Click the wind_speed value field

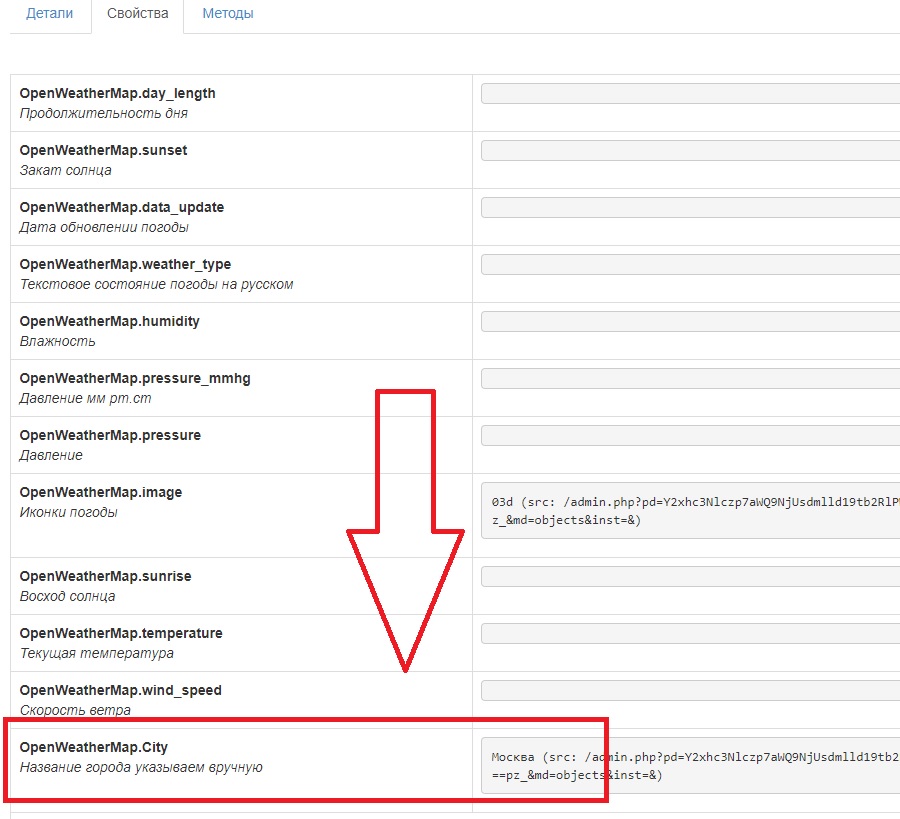(690, 690)
